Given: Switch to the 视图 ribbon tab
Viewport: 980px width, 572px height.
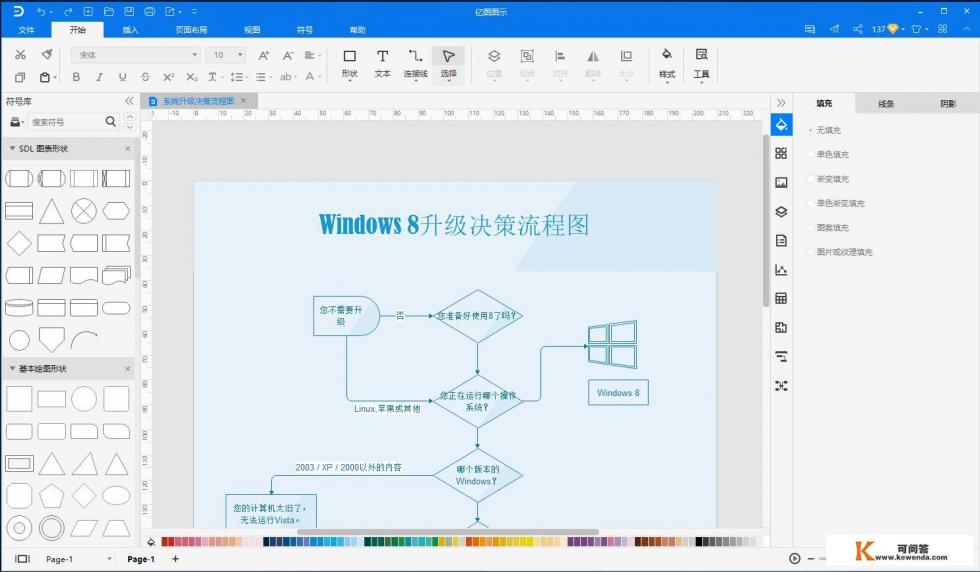Looking at the screenshot, I should pos(251,29).
